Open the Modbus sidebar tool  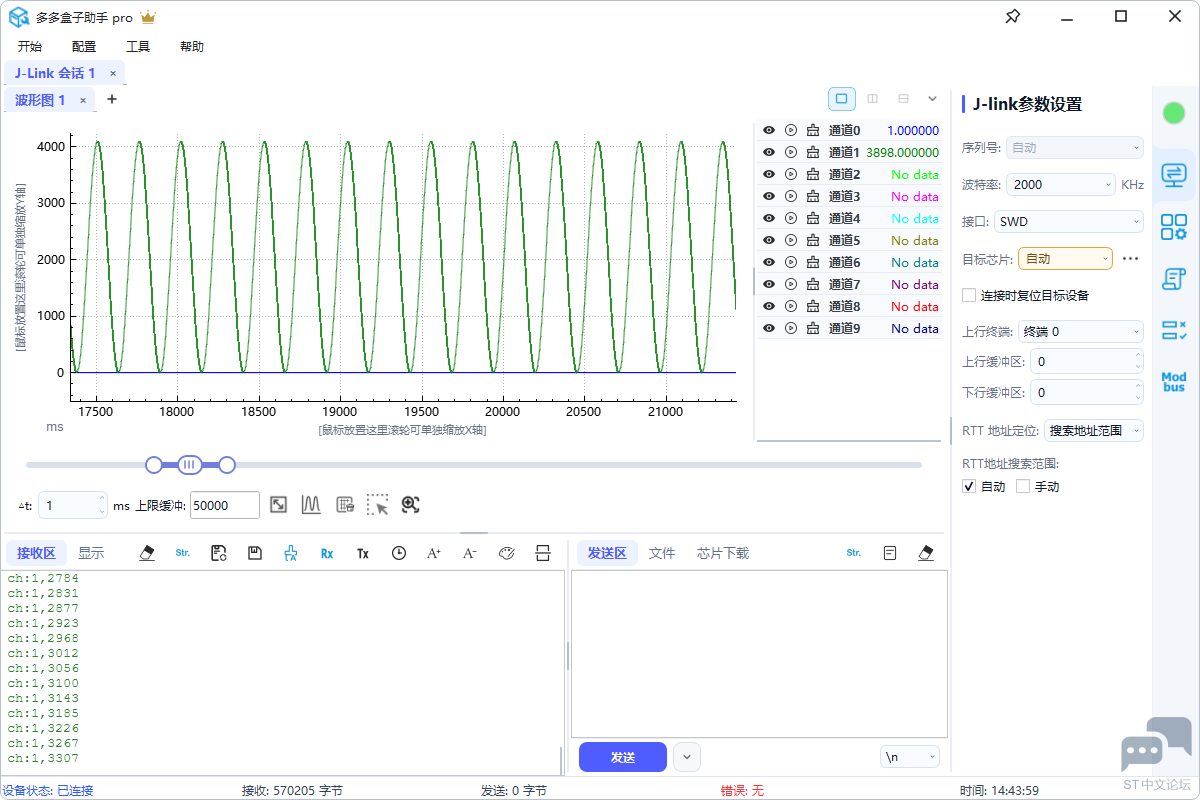(x=1174, y=382)
